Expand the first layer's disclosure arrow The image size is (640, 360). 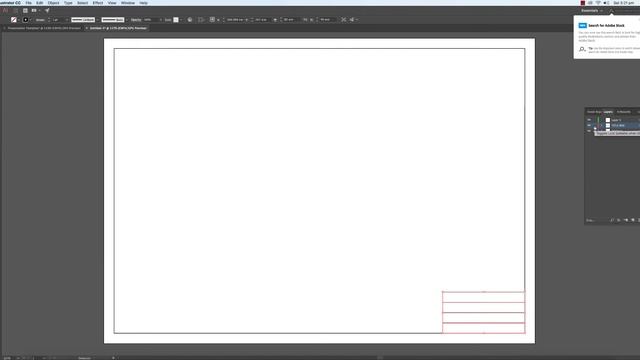coord(602,120)
